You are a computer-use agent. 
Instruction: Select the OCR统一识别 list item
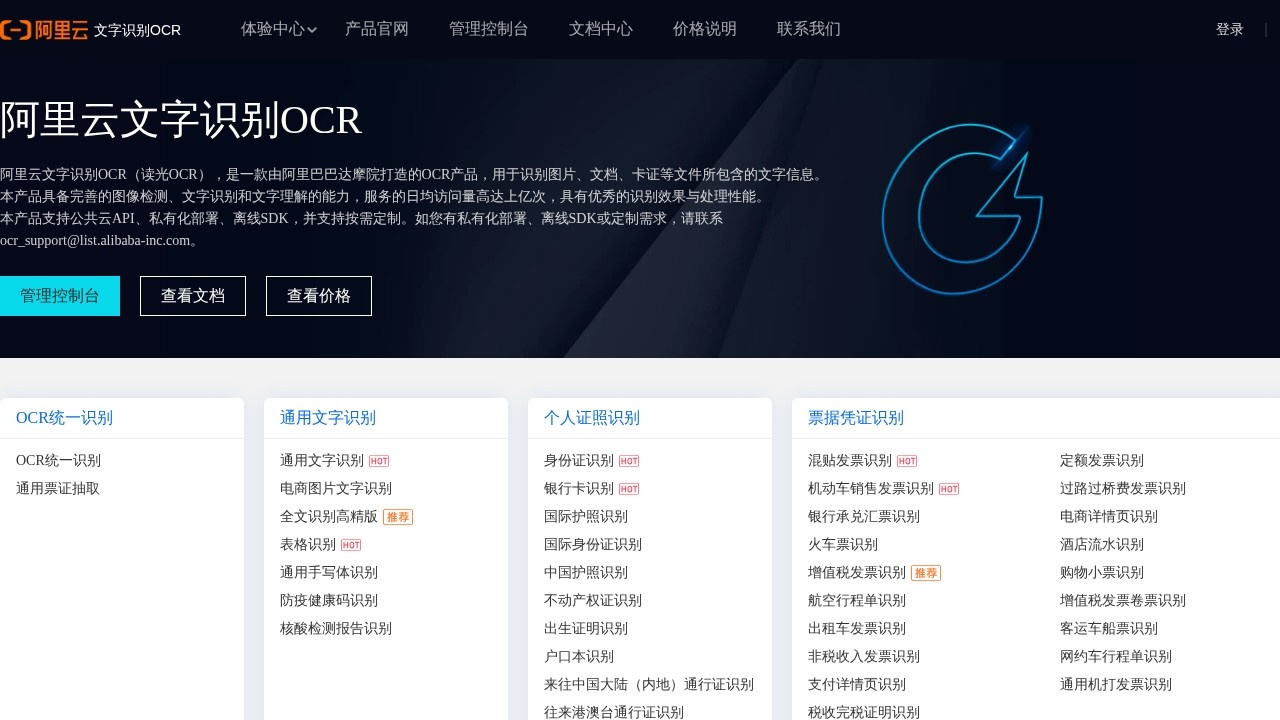click(x=58, y=461)
